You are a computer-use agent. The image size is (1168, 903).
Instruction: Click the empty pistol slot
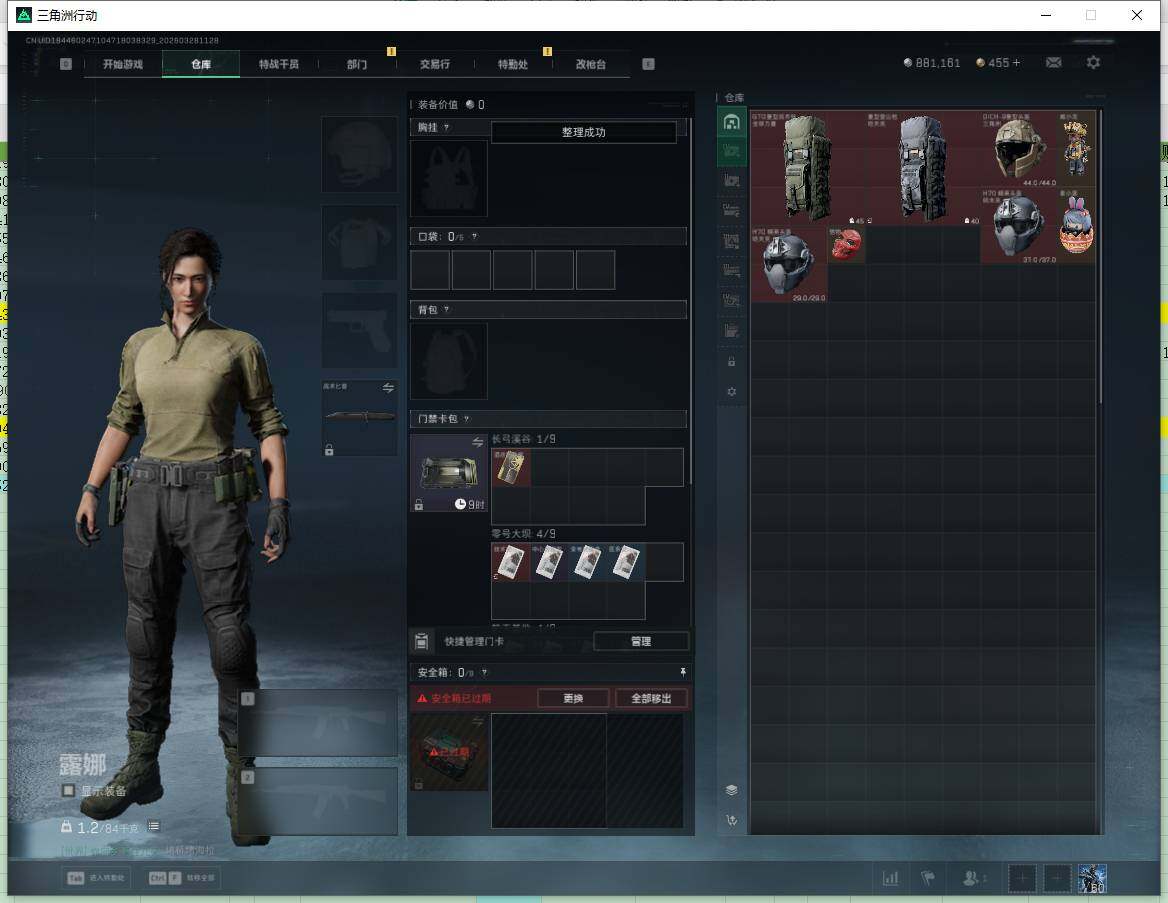tap(359, 330)
